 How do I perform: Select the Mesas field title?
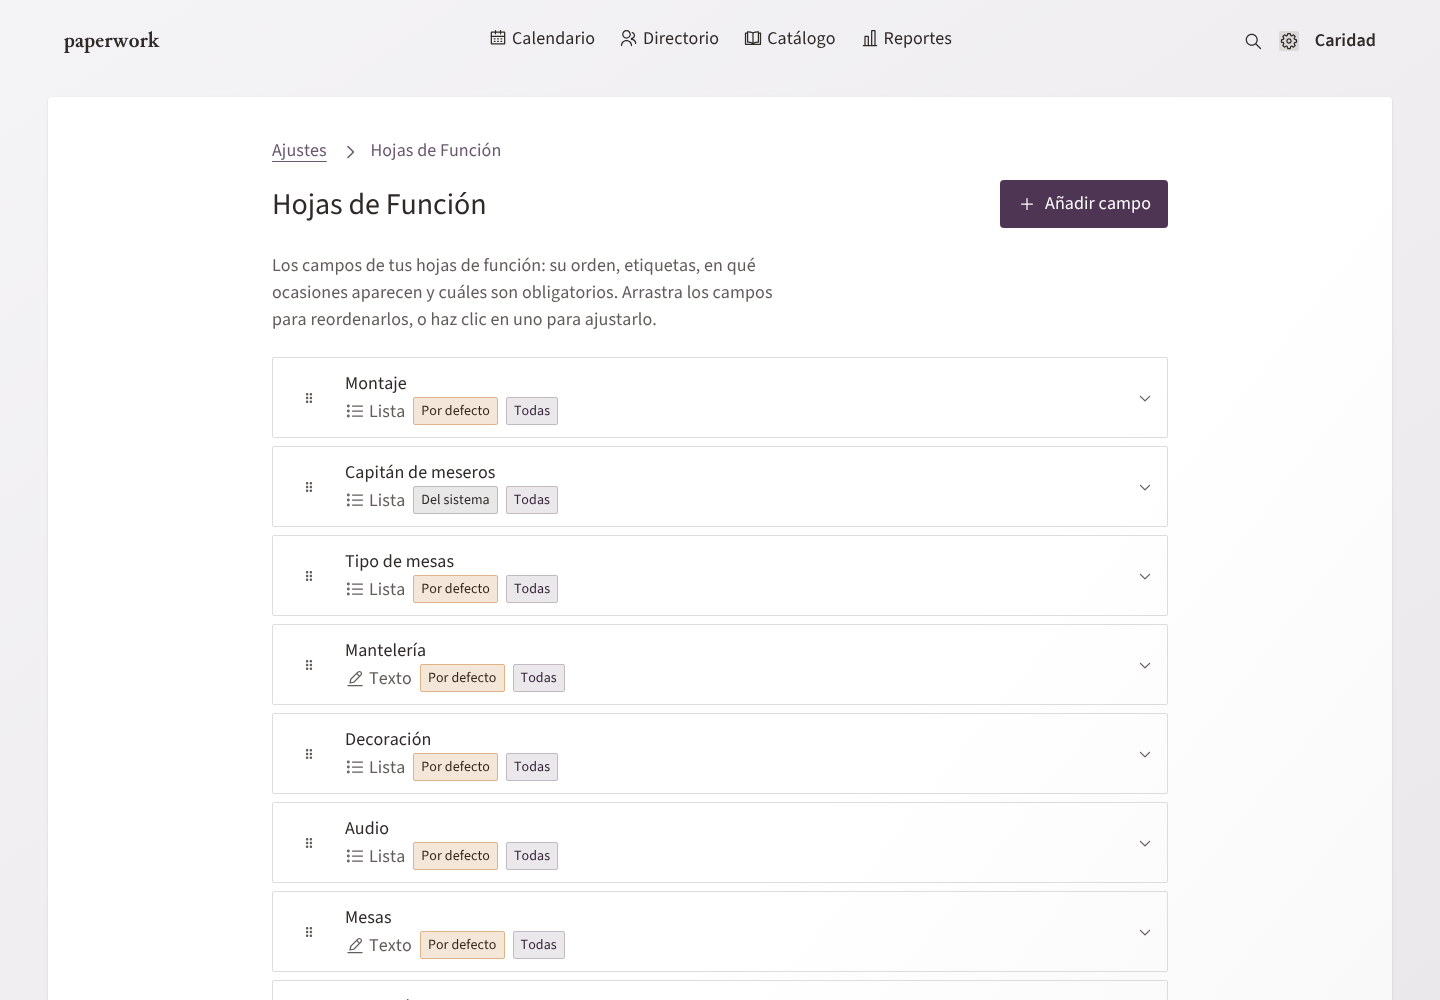(x=368, y=917)
